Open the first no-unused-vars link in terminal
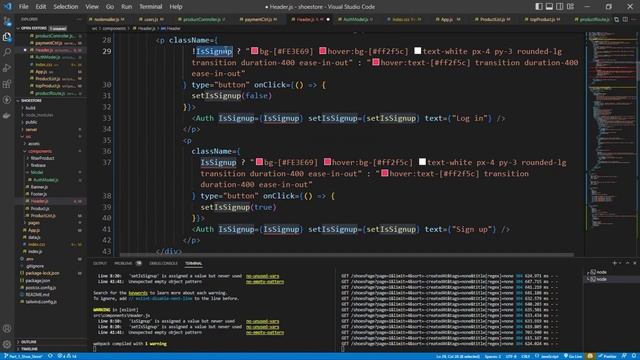The width and height of the screenshot is (640, 360). pos(262,276)
